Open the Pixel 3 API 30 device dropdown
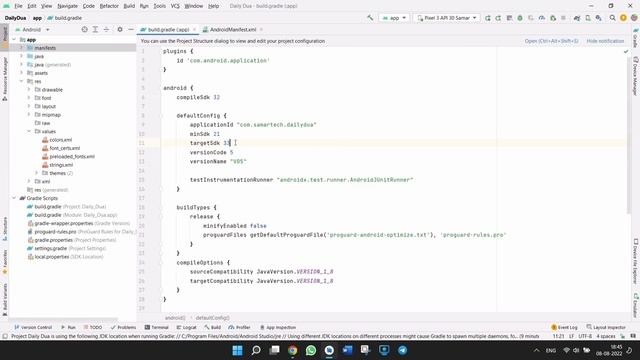The image size is (640, 360). coord(447,18)
